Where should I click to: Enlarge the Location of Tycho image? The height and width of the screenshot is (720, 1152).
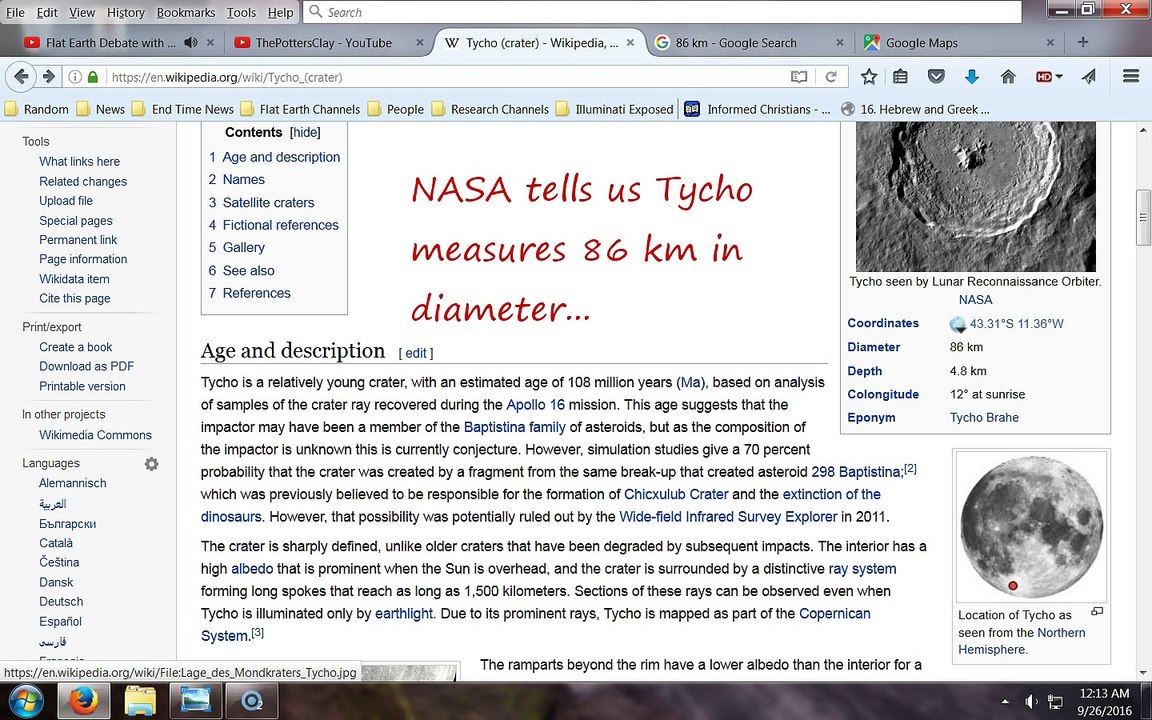coord(1097,611)
